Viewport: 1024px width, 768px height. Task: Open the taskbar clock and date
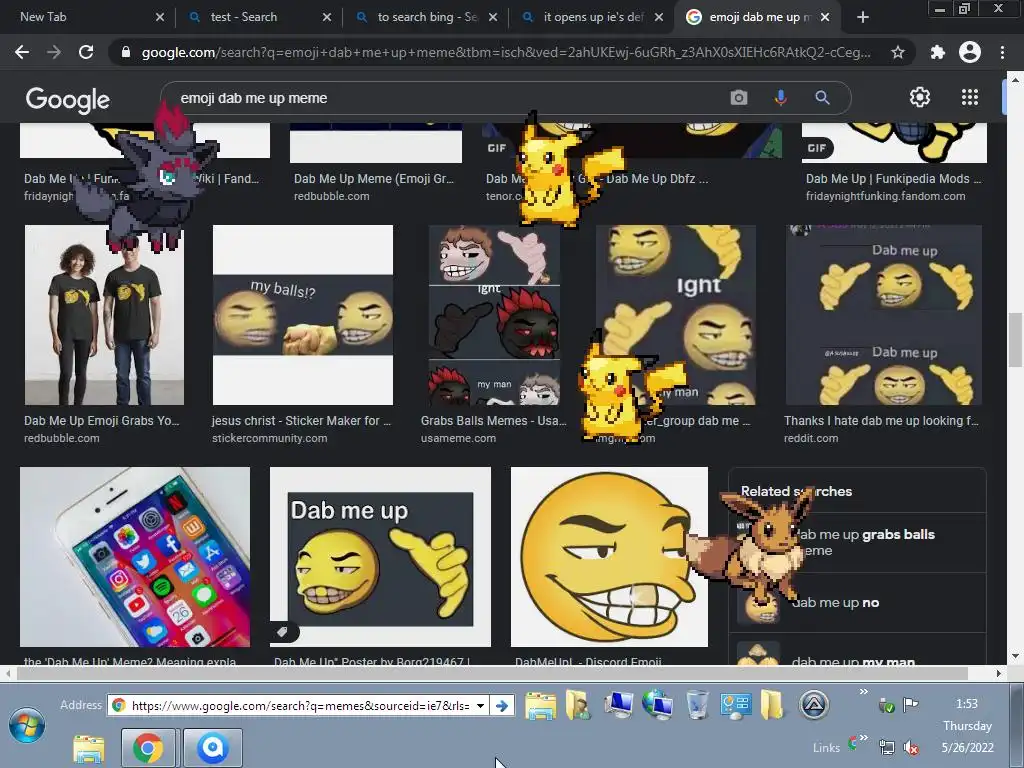967,726
